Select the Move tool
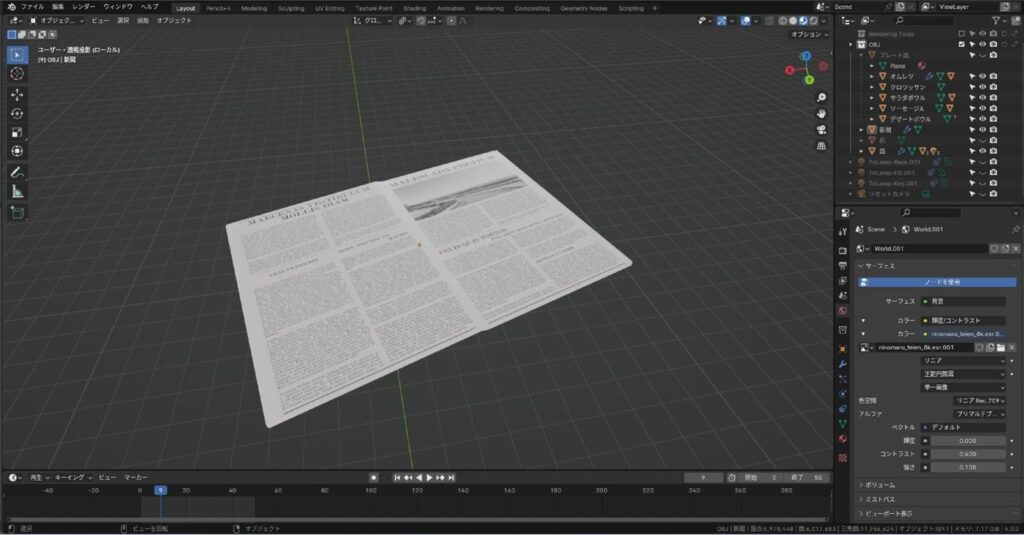Image resolution: width=1024 pixels, height=535 pixels. [x=17, y=95]
